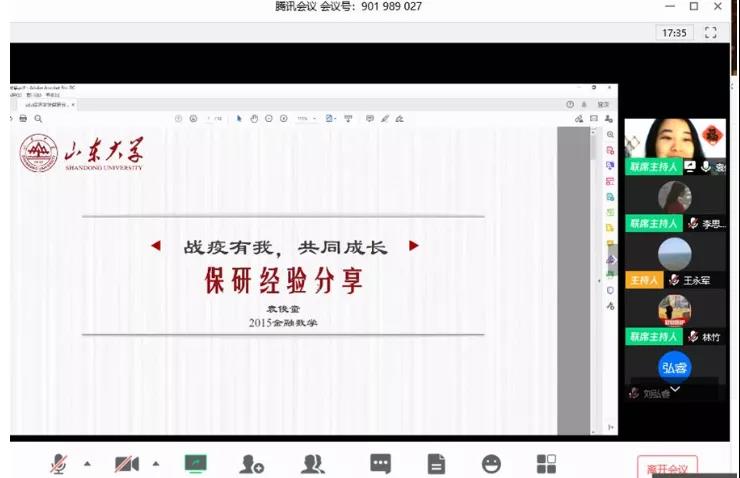Click the help question mark in Acrobat
The height and width of the screenshot is (478, 740).
(570, 104)
